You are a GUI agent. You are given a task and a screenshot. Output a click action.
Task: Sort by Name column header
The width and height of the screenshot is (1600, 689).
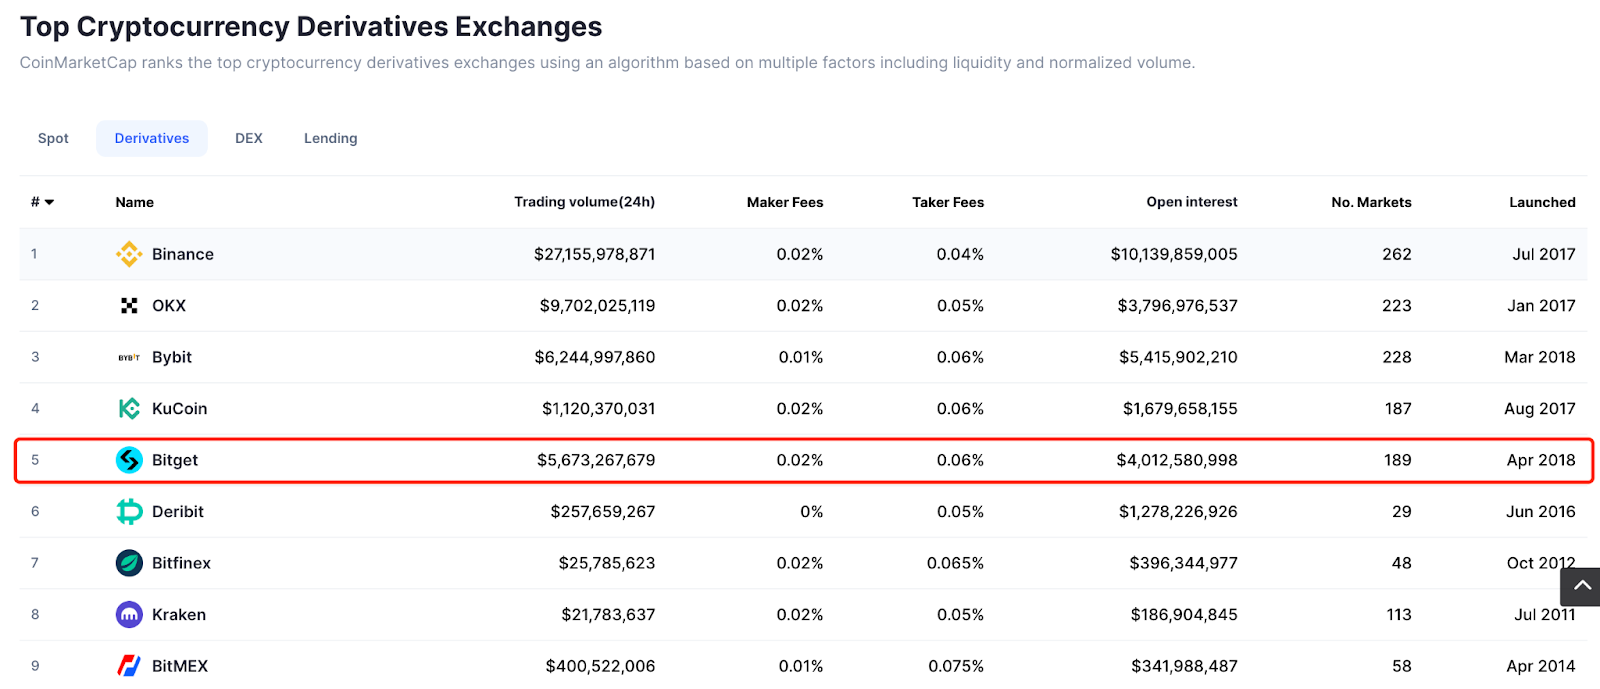[x=135, y=202]
